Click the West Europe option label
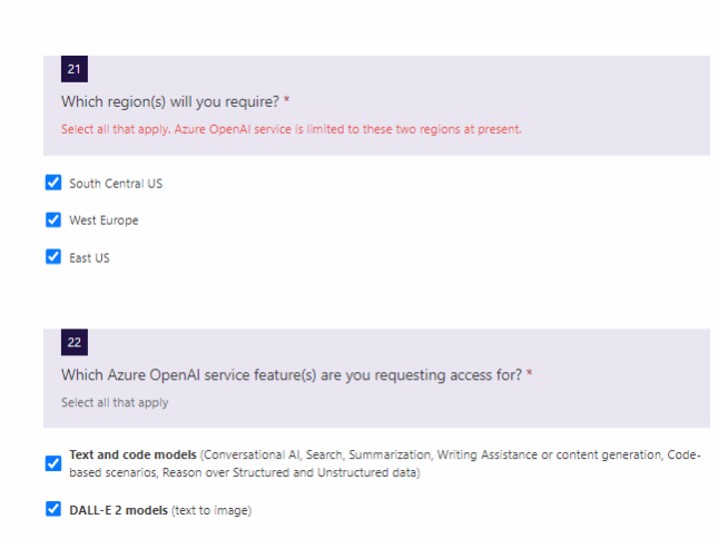 [103, 221]
